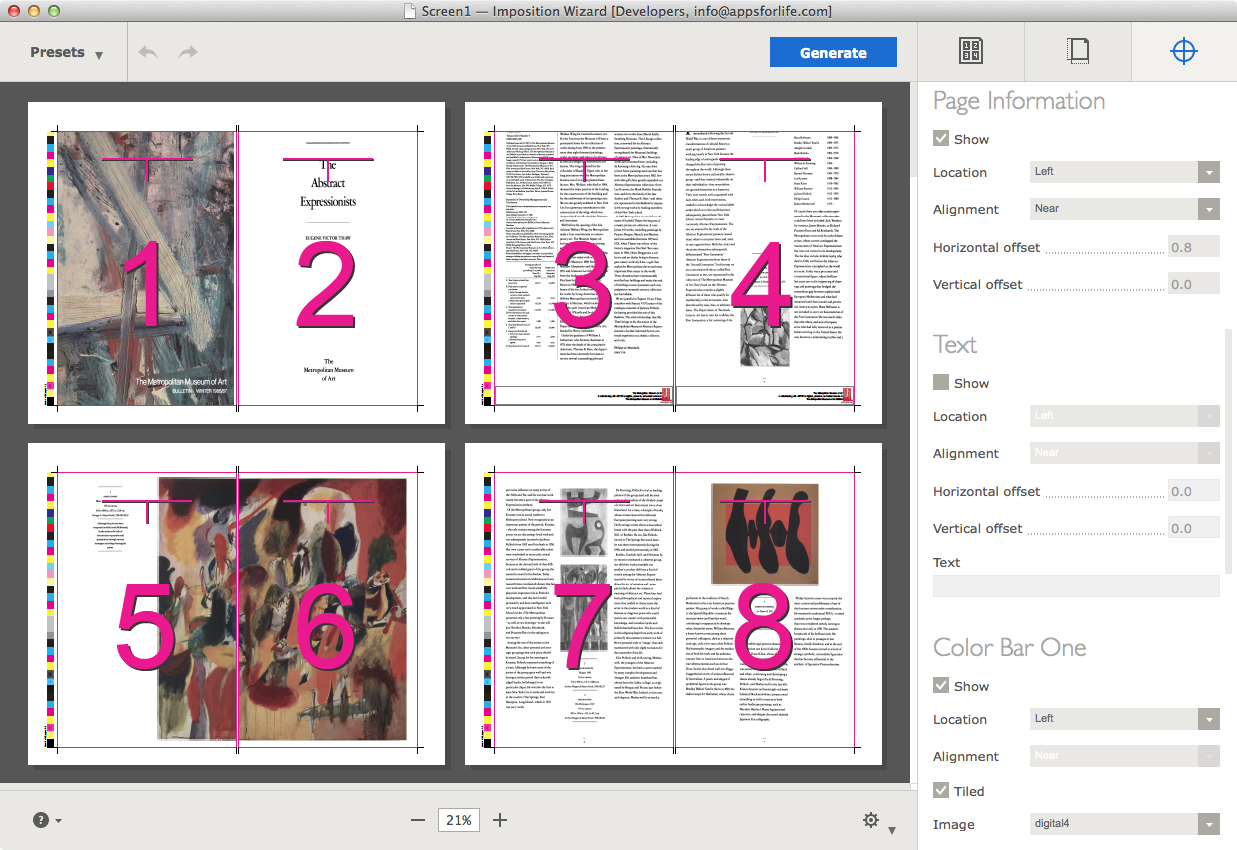Select the crosshair marks panel icon
Viewport: 1237px width, 850px height.
[x=1183, y=50]
